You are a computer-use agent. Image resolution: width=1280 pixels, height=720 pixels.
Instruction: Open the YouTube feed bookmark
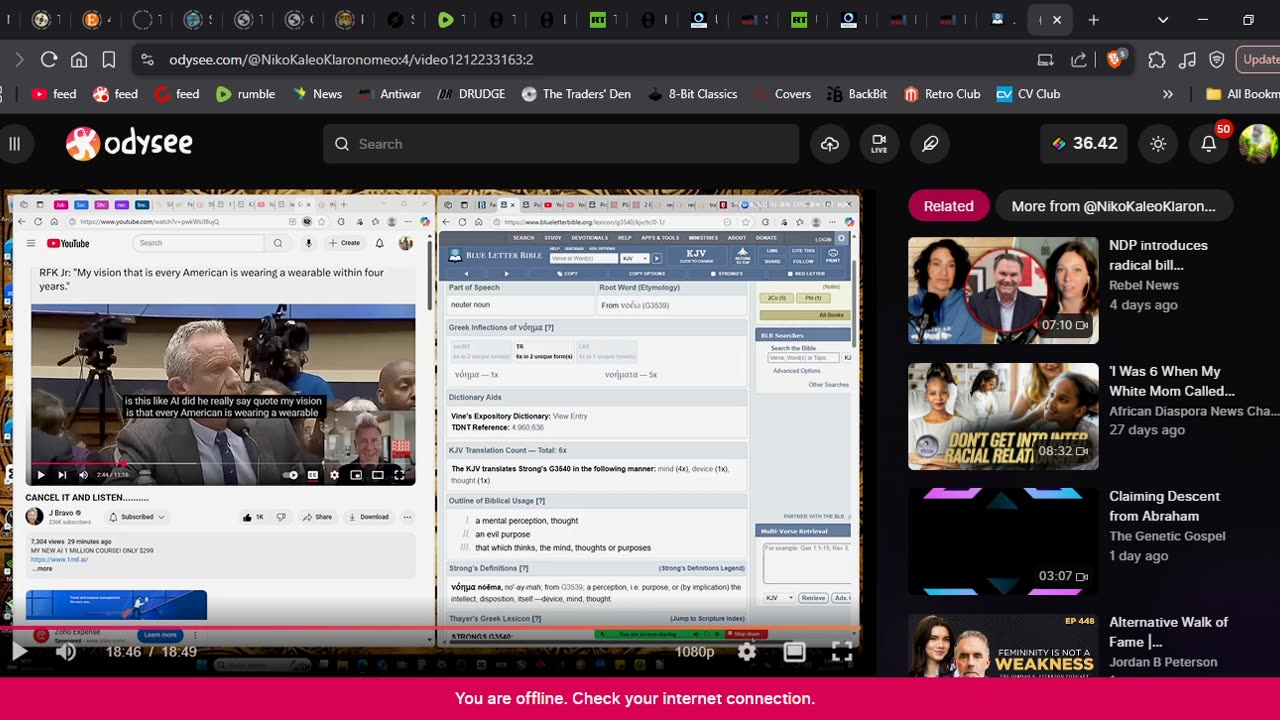54,94
